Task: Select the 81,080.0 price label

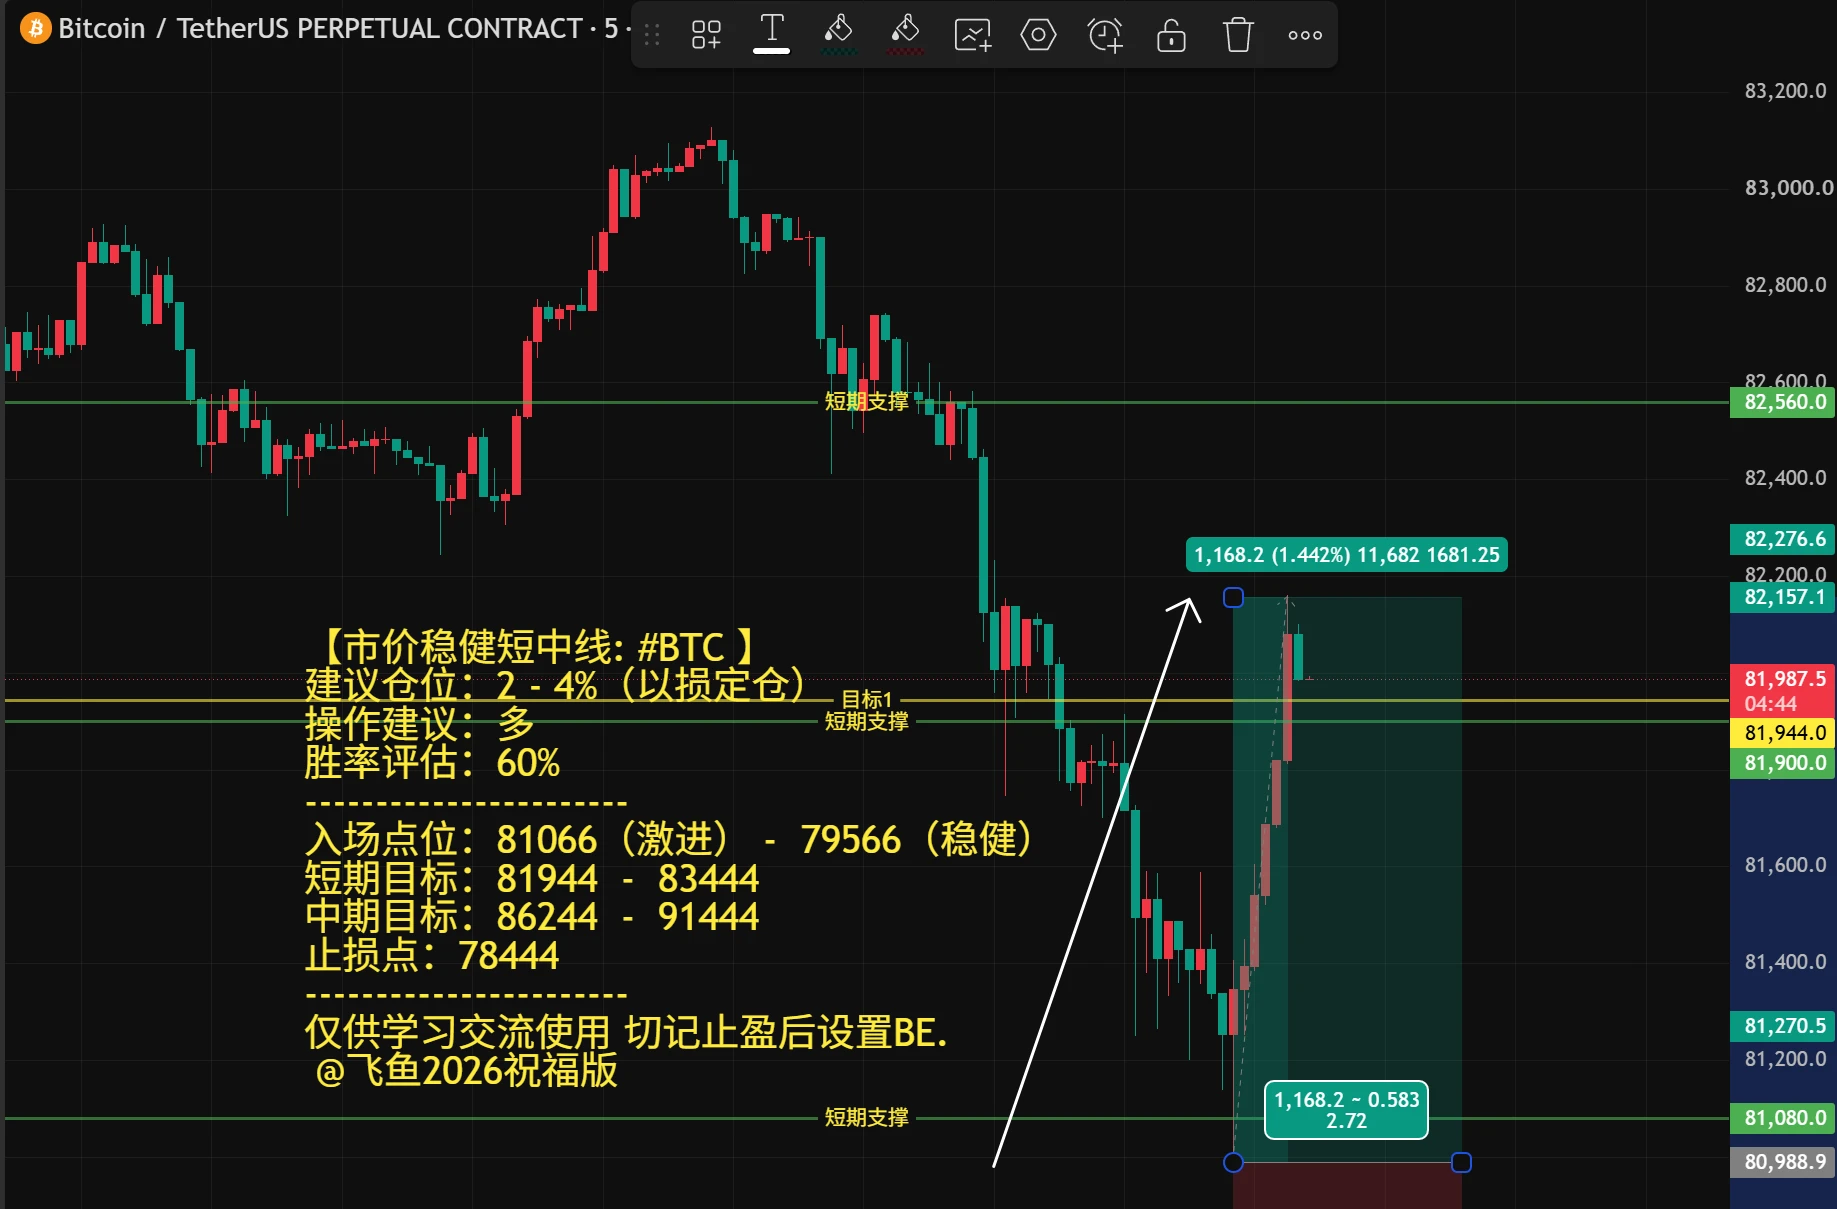Action: tap(1784, 1118)
